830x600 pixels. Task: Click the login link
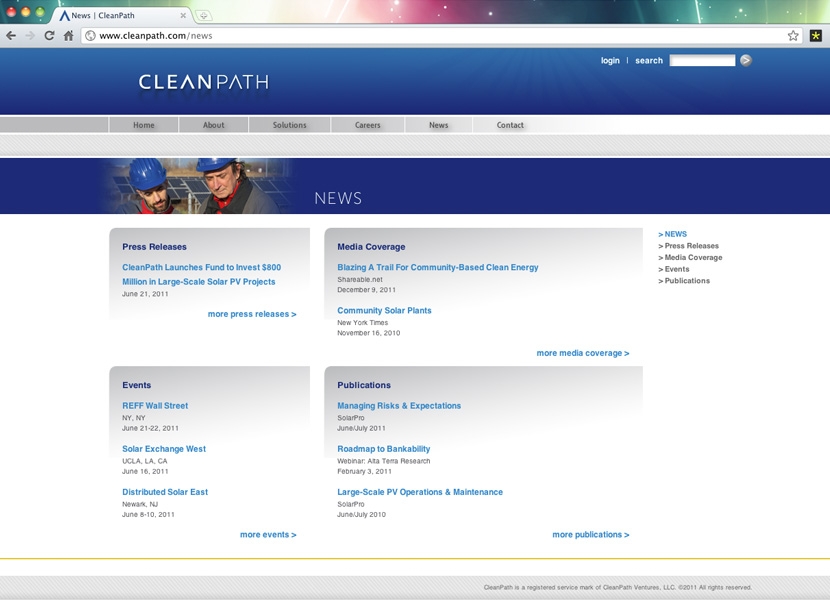pyautogui.click(x=610, y=60)
